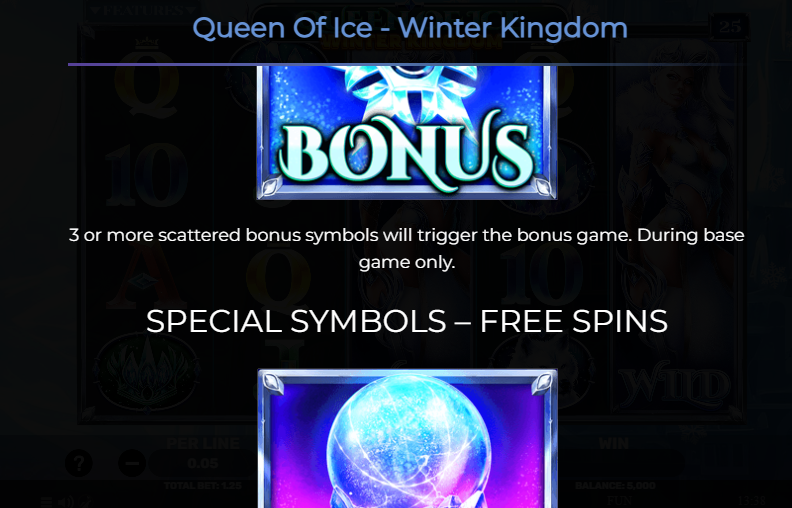Click the bonus game description text
This screenshot has height=508, width=792.
[407, 248]
